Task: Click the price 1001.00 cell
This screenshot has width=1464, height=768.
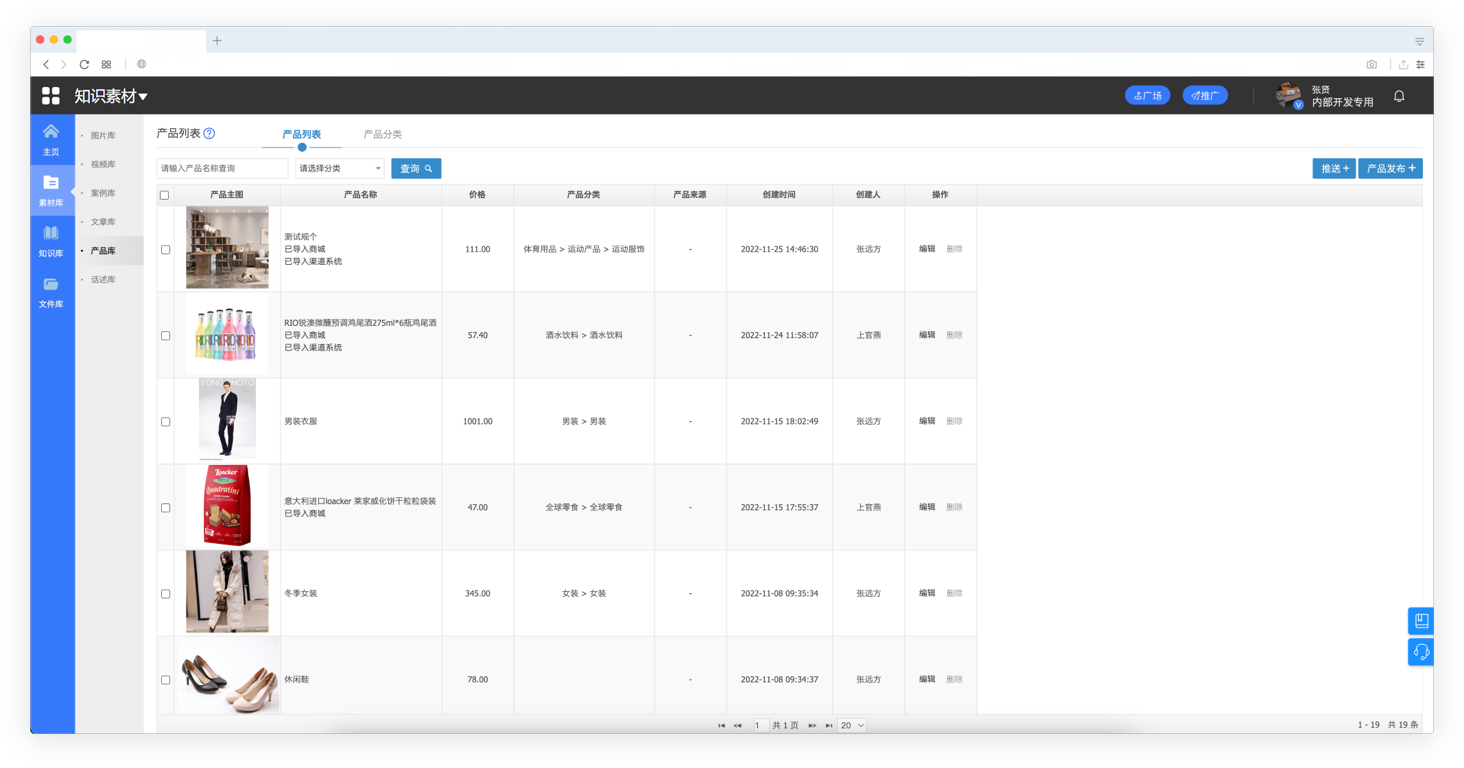Action: [x=478, y=421]
